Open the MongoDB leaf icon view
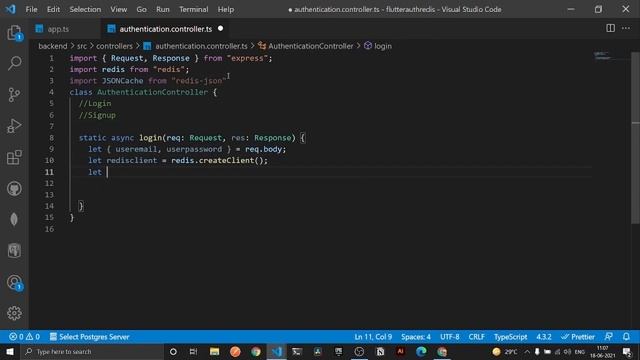This screenshot has width=640, height=360. click(x=14, y=220)
